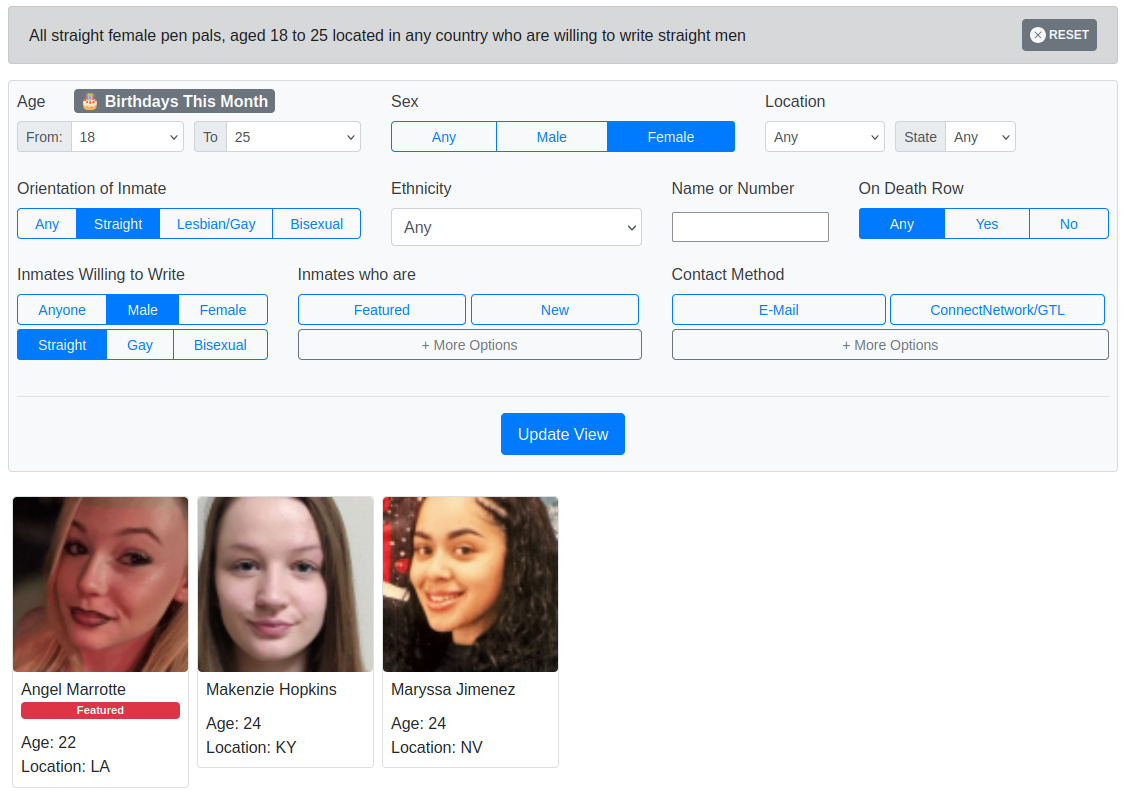The image size is (1127, 800).
Task: Select Bisexual orientation of inmate
Action: [x=316, y=224]
